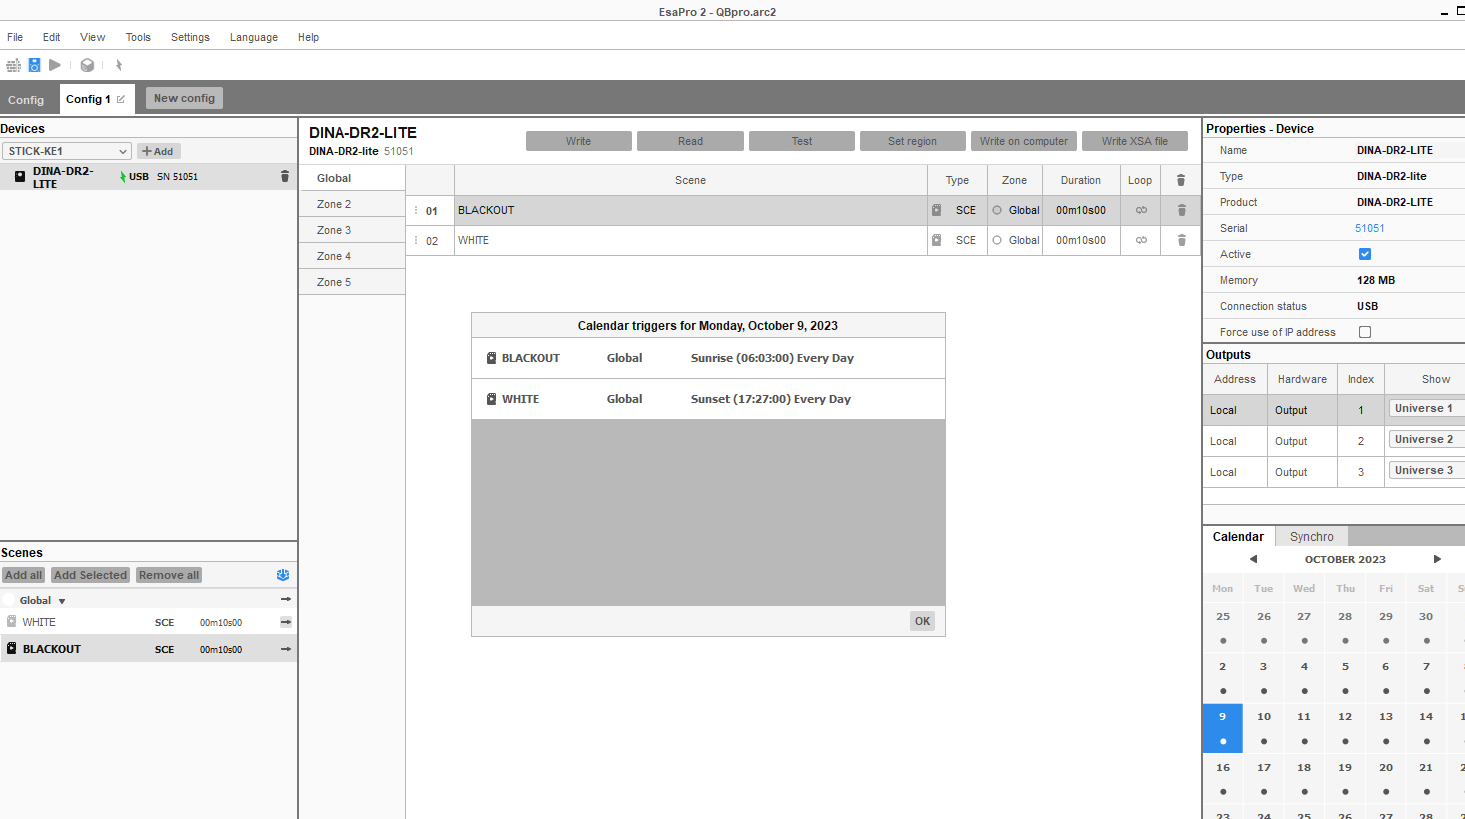Click the Add device button

pyautogui.click(x=158, y=151)
